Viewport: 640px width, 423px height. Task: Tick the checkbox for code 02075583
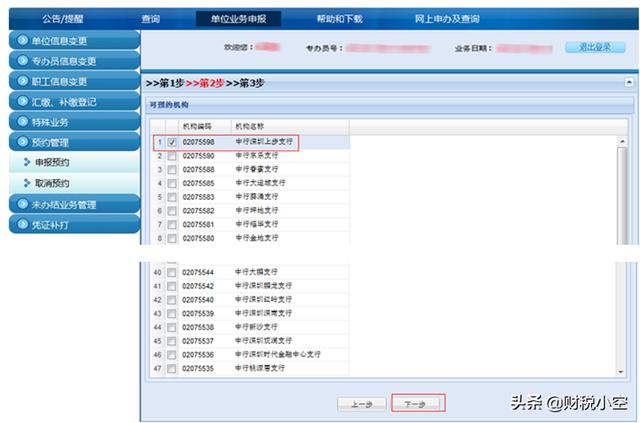point(172,197)
